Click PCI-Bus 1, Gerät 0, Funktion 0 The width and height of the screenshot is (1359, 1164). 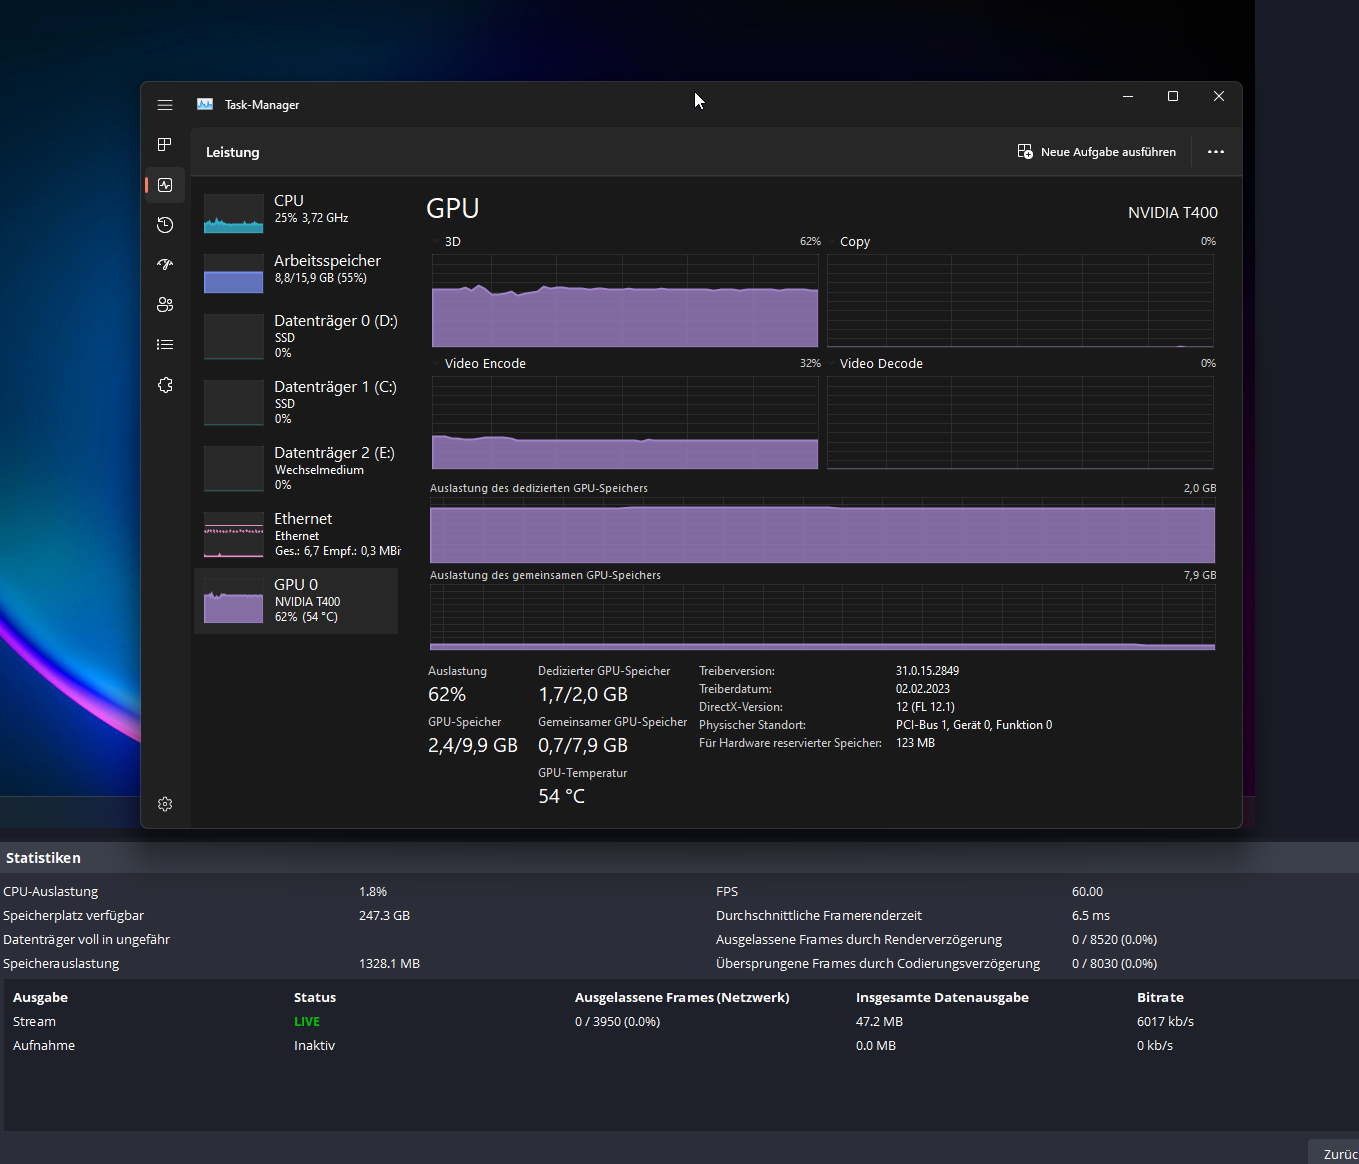(974, 725)
